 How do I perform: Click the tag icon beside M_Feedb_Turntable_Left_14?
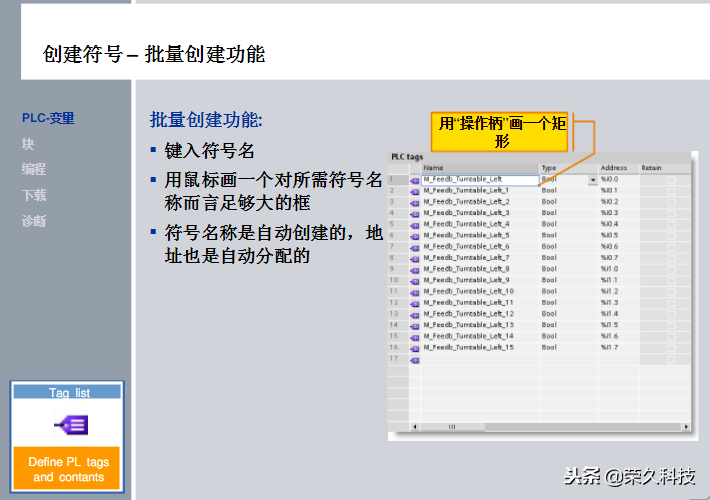[x=415, y=338]
